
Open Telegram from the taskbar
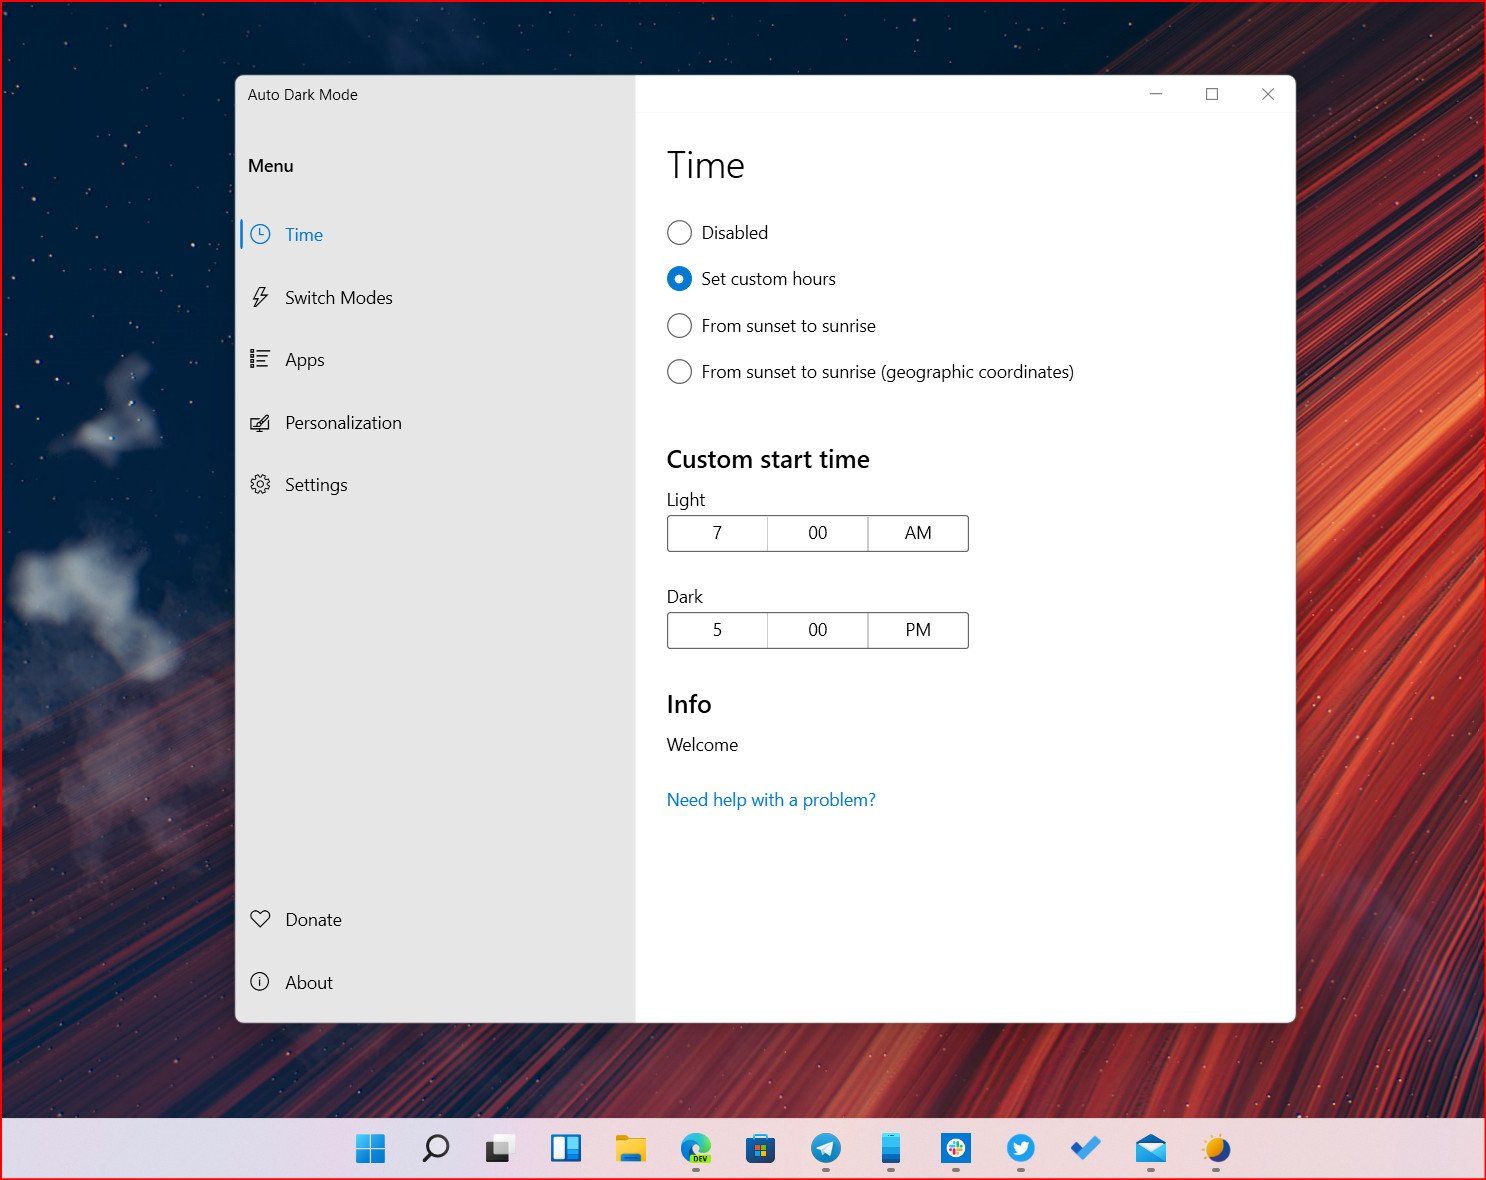pos(826,1148)
